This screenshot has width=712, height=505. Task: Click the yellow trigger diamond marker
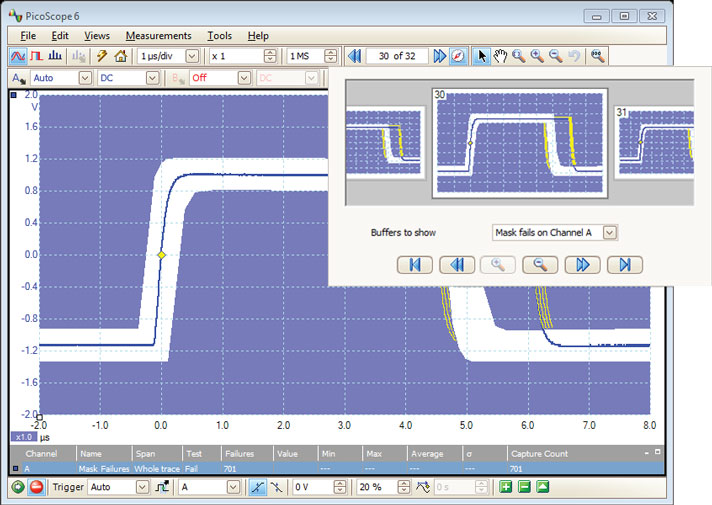160,256
